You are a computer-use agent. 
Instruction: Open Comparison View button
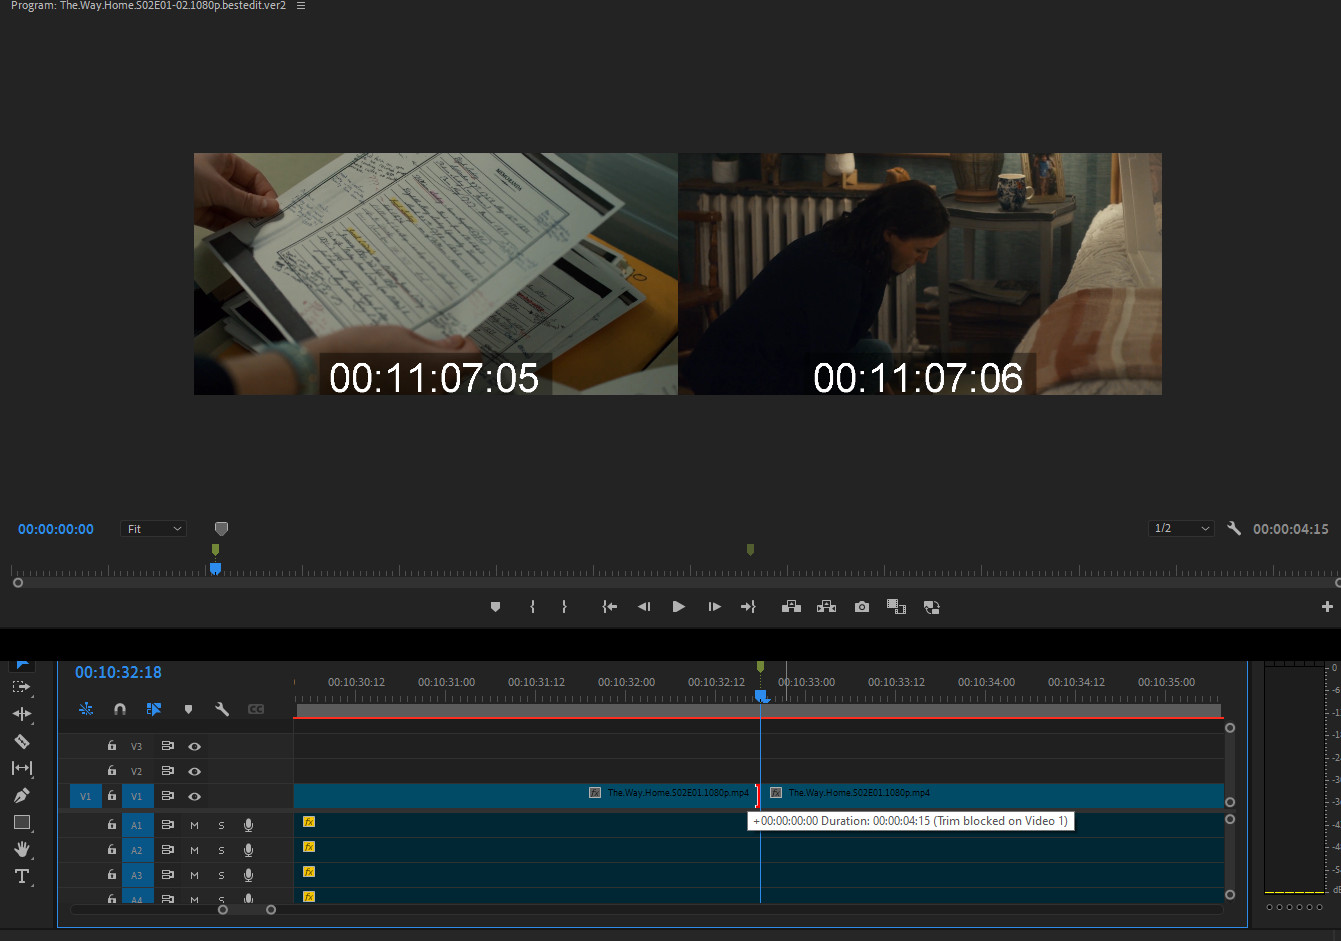[896, 607]
